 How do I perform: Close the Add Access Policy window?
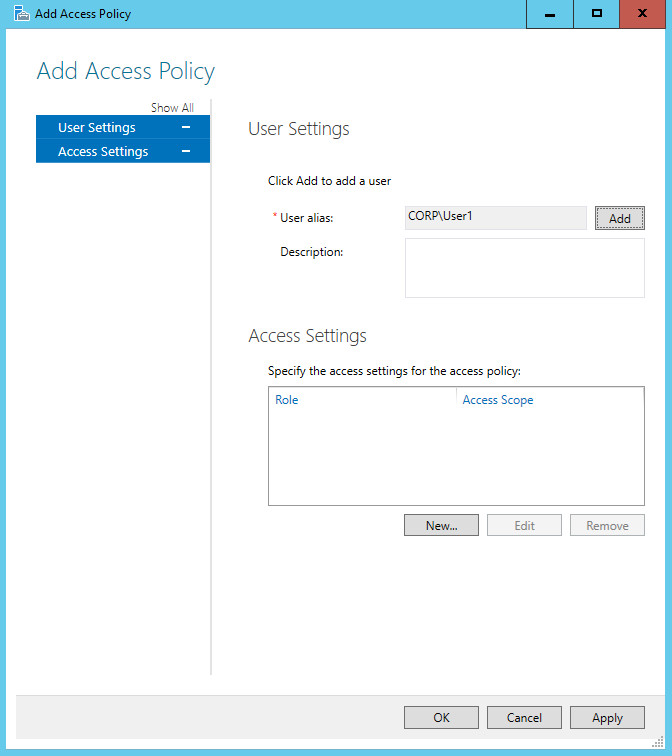click(642, 14)
